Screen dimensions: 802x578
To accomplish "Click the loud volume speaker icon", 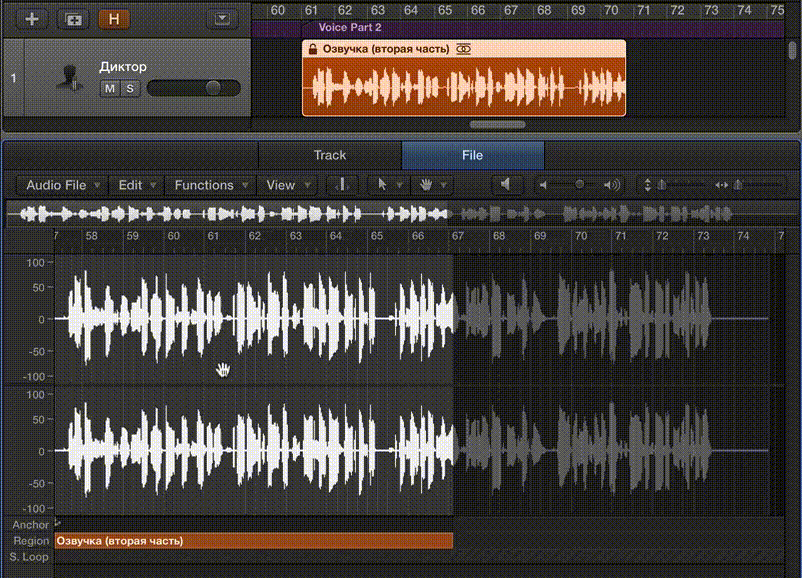I will [612, 185].
